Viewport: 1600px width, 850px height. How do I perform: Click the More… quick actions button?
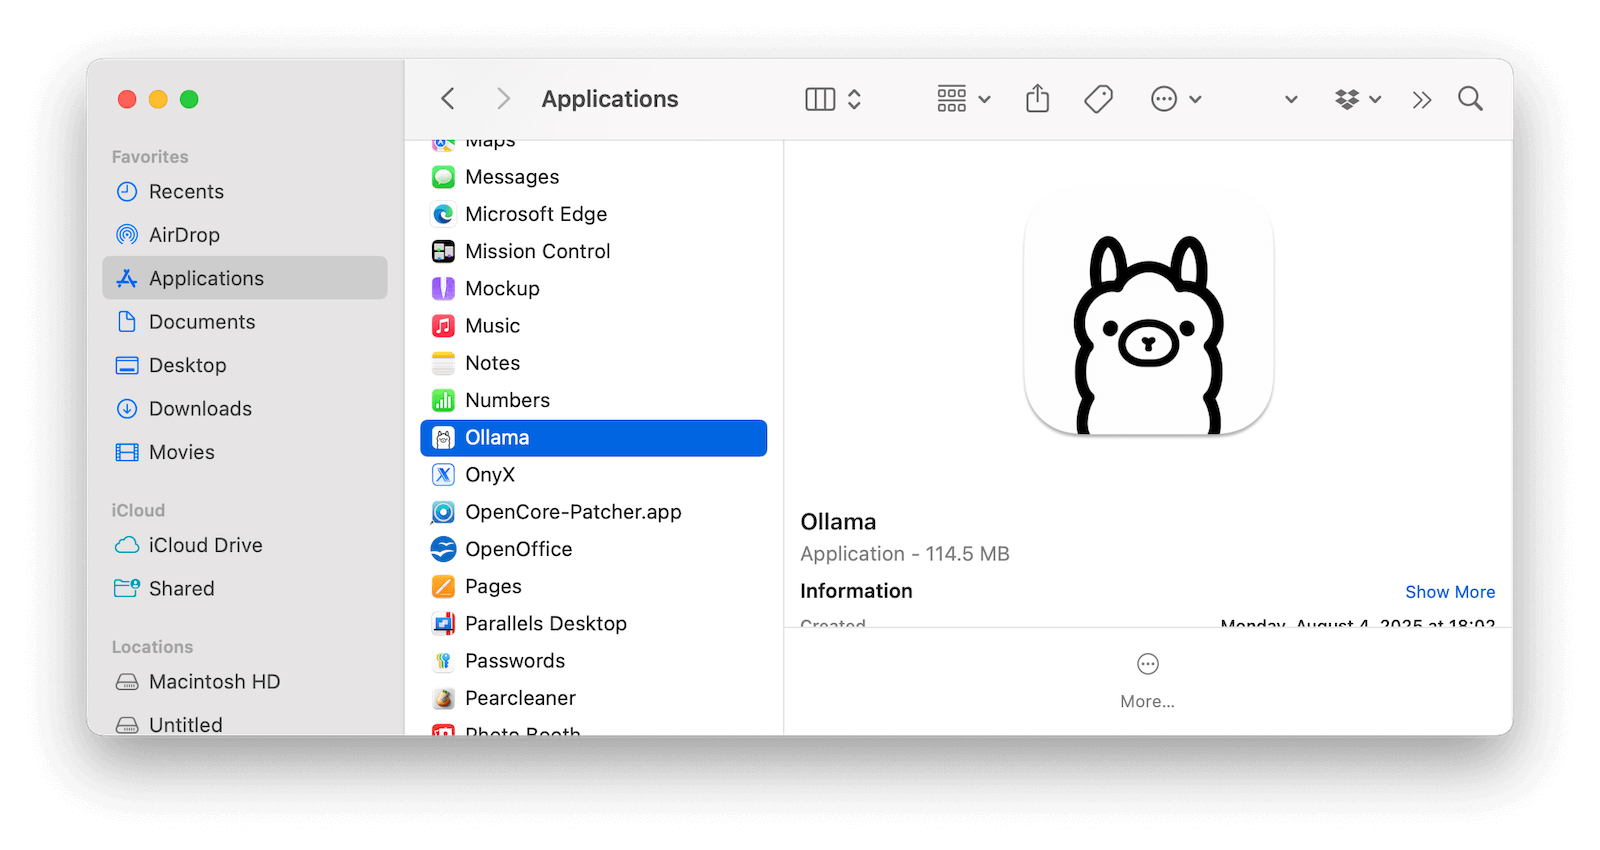coord(1148,680)
